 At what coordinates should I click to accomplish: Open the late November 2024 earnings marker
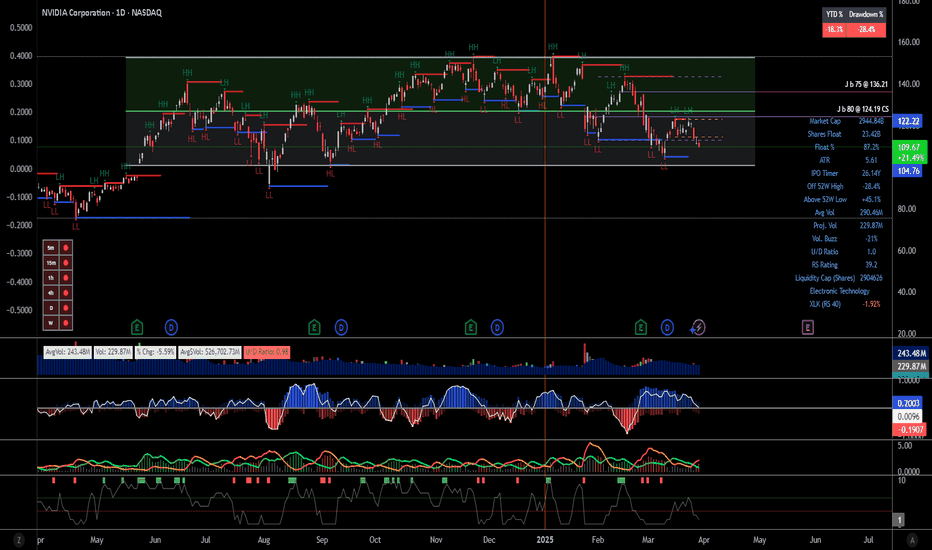point(471,327)
